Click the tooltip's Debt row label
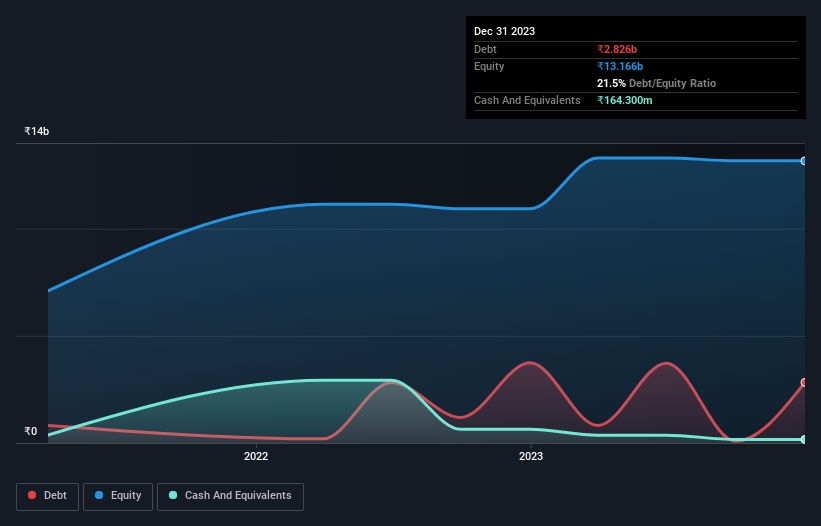 click(485, 49)
